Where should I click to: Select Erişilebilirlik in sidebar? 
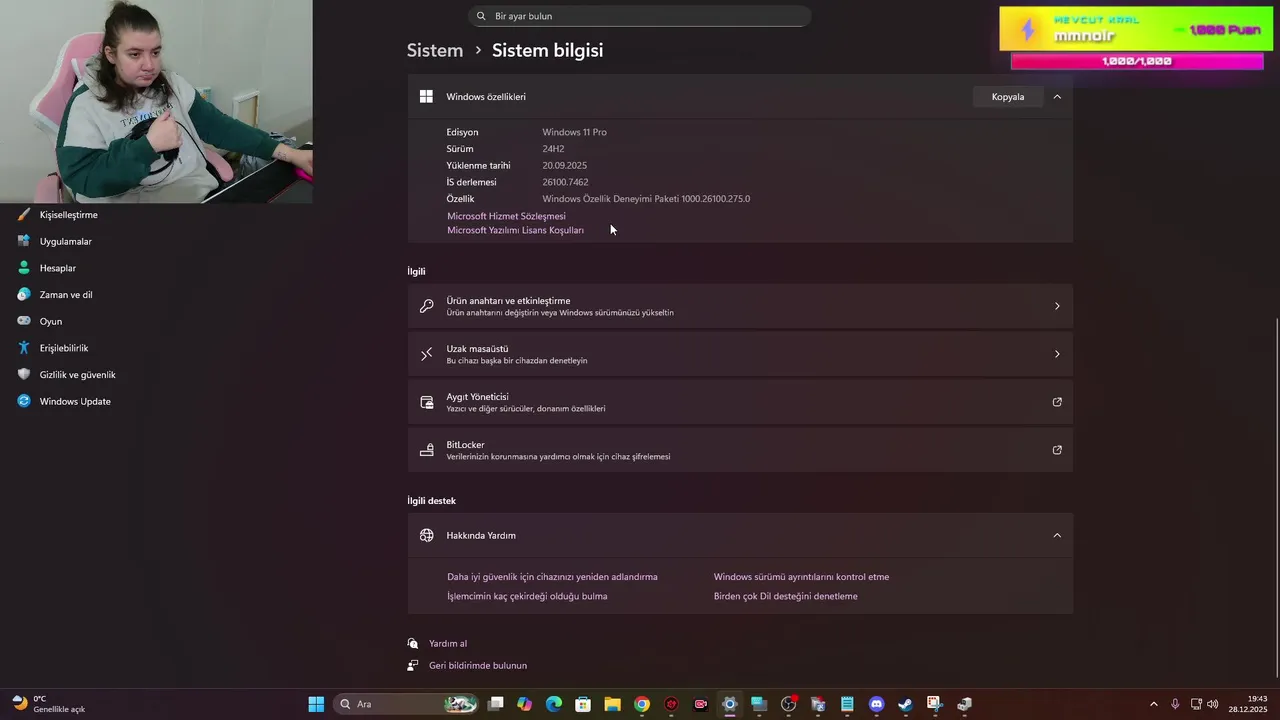click(63, 348)
